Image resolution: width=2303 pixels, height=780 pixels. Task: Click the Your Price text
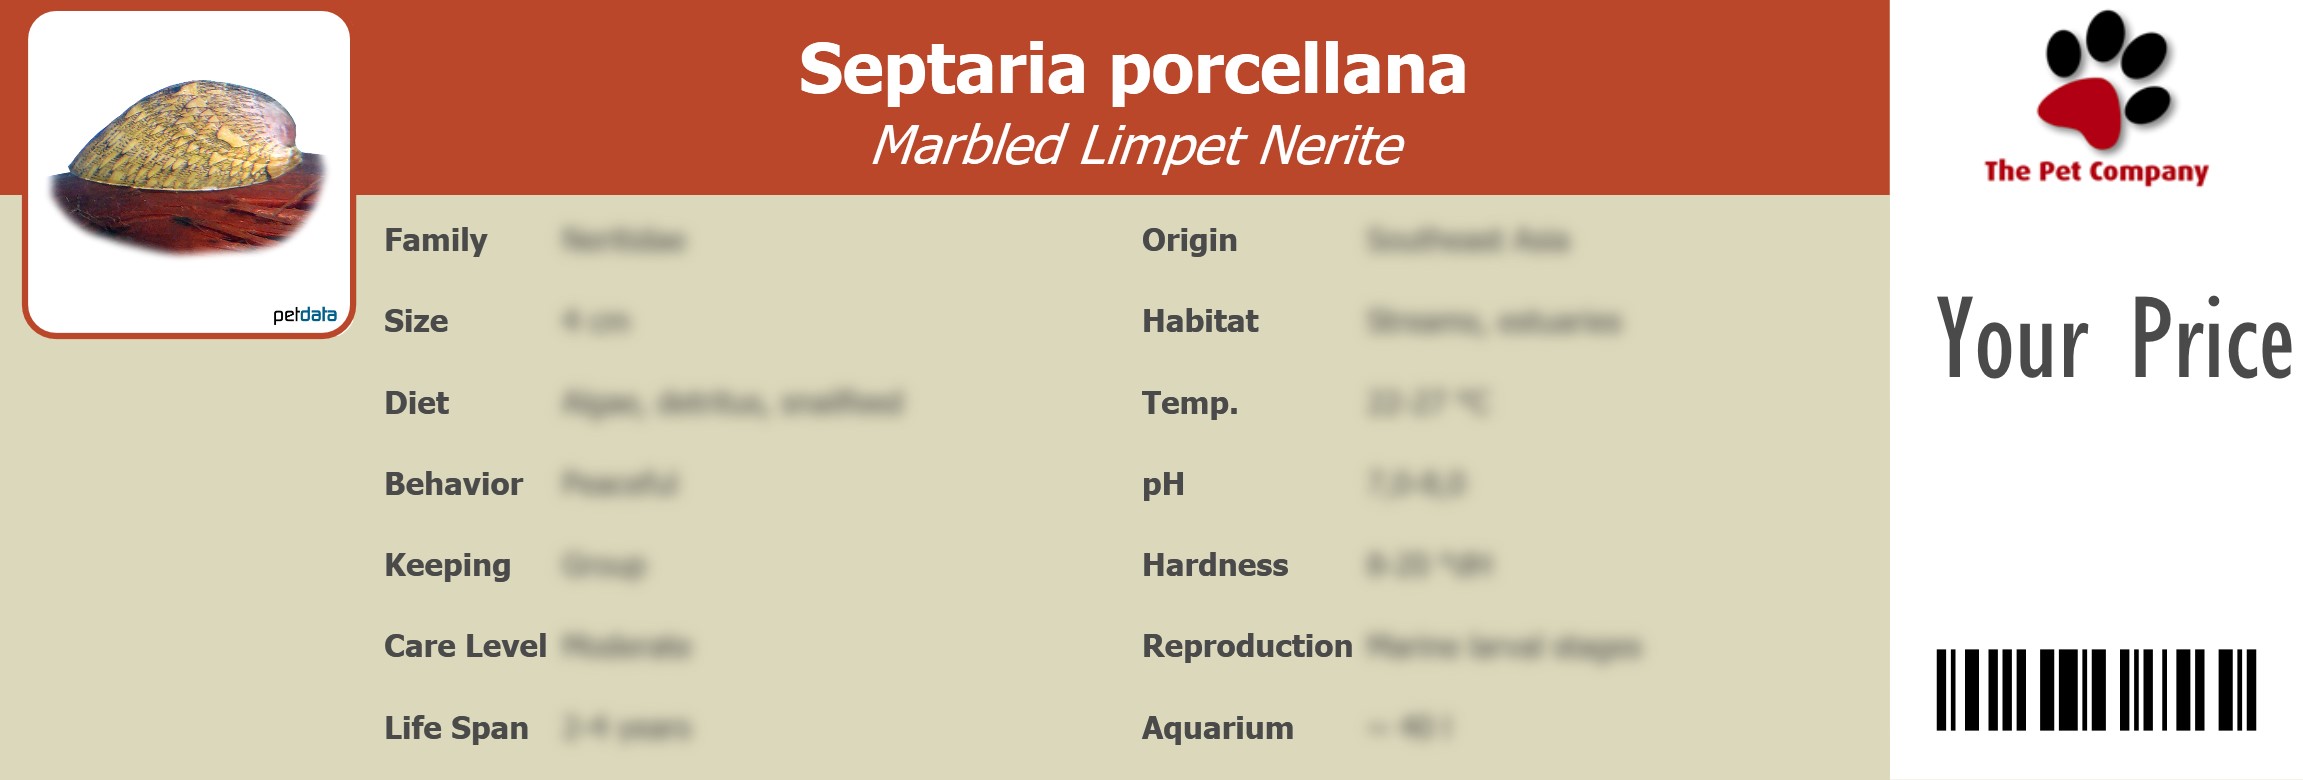tap(2114, 339)
